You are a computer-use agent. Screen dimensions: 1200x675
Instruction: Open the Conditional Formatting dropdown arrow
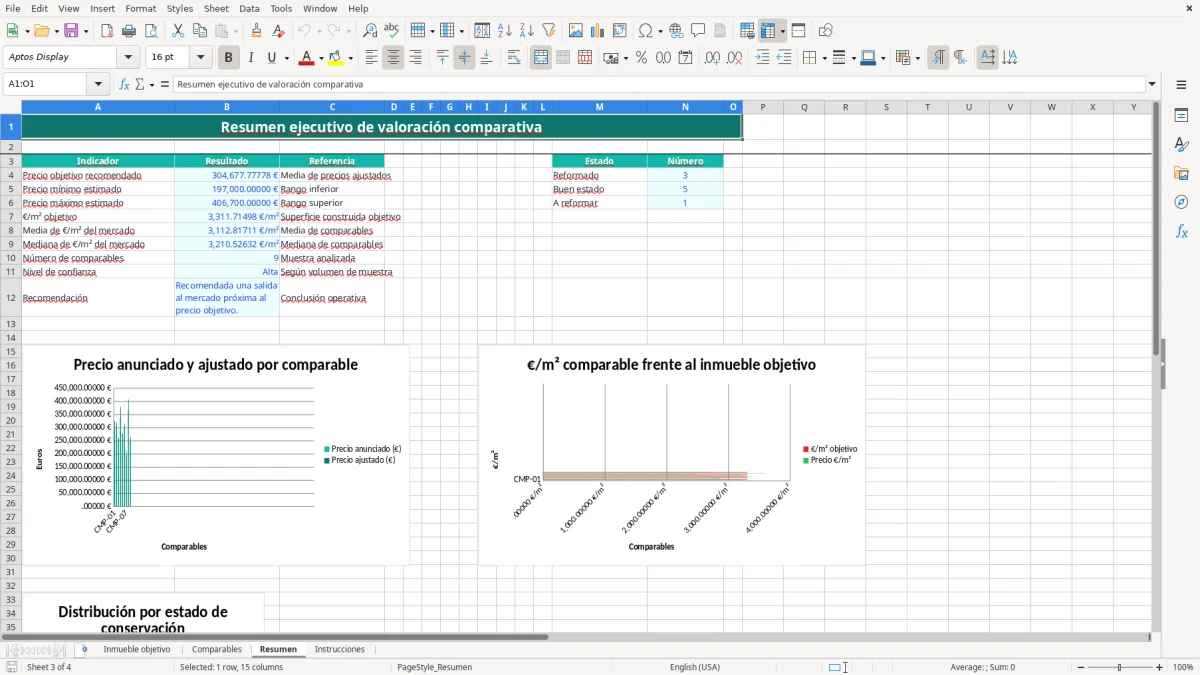918,58
